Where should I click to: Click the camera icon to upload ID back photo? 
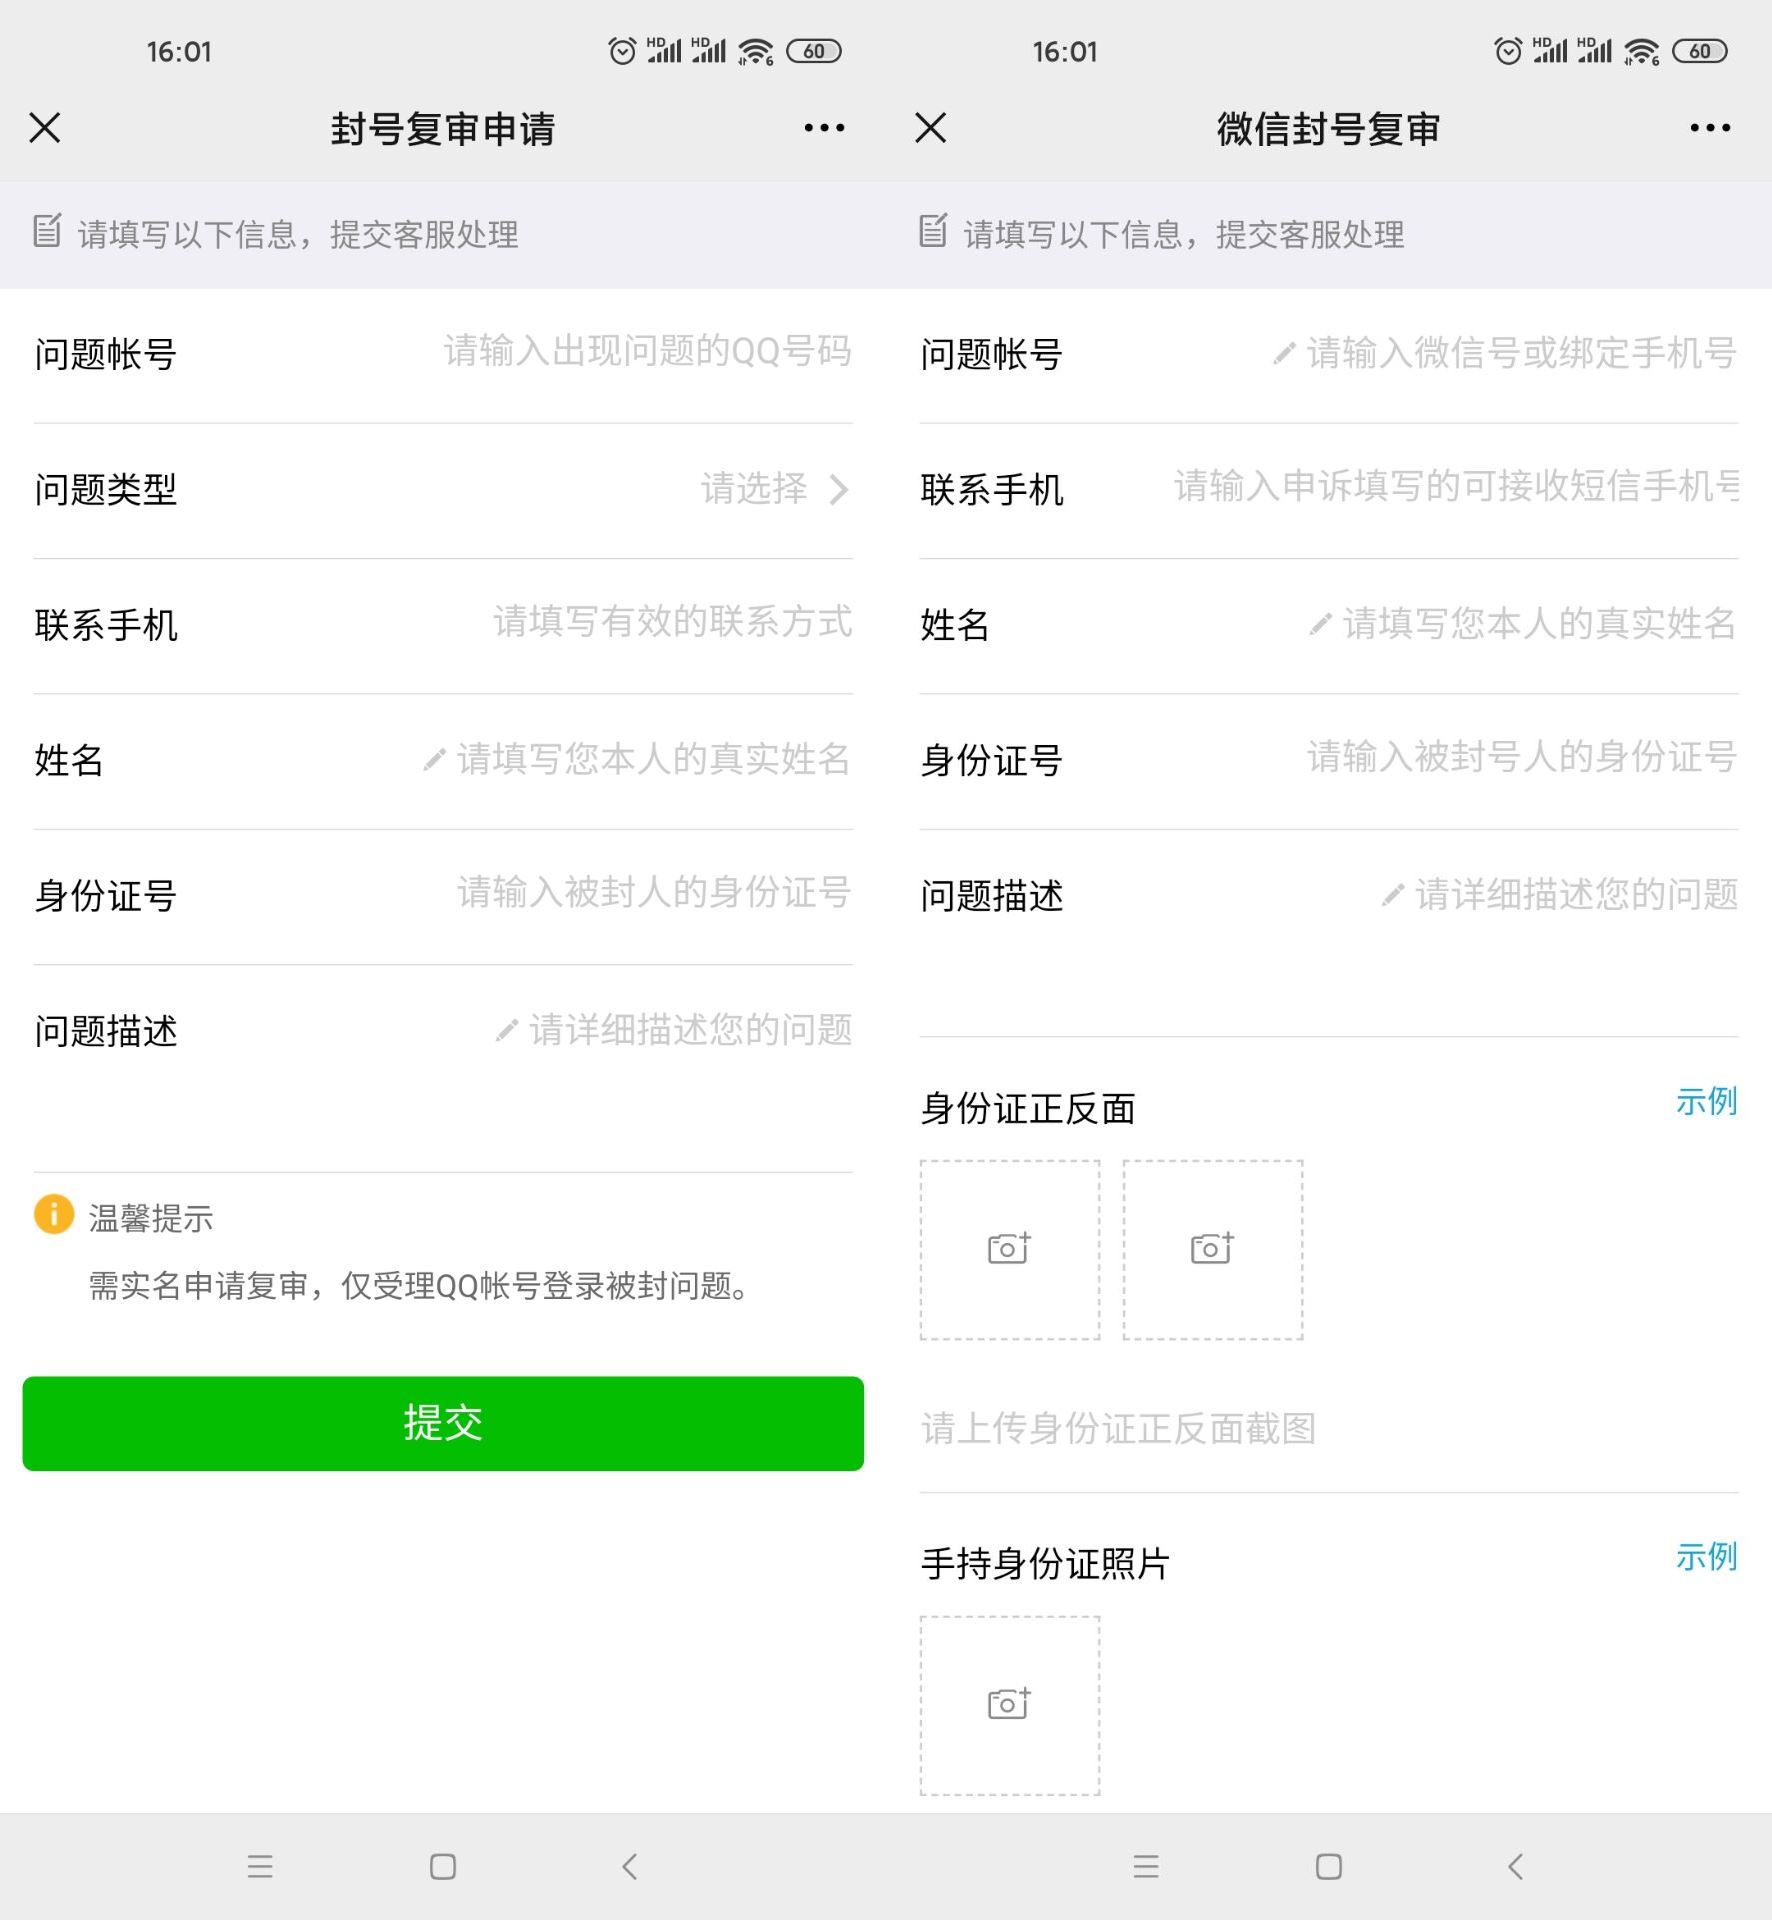pos(1212,1250)
